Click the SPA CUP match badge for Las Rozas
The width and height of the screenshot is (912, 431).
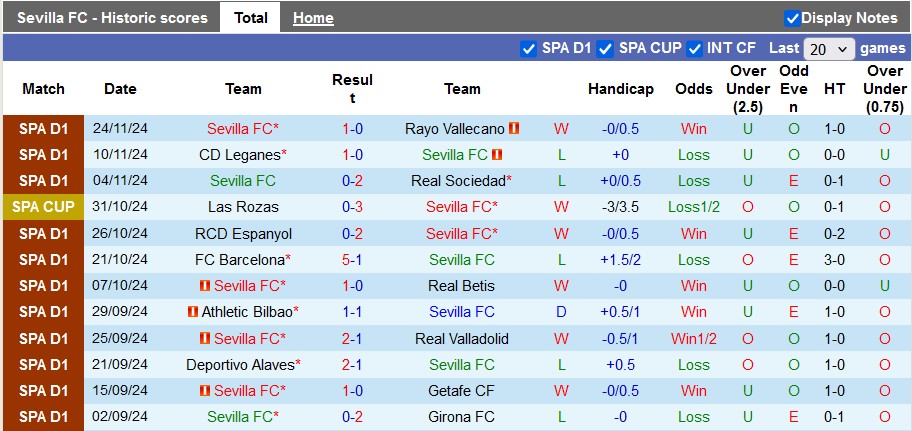pos(43,207)
